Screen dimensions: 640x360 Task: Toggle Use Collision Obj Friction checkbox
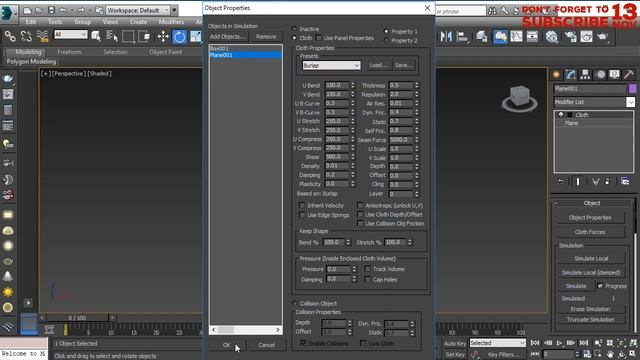click(x=360, y=223)
